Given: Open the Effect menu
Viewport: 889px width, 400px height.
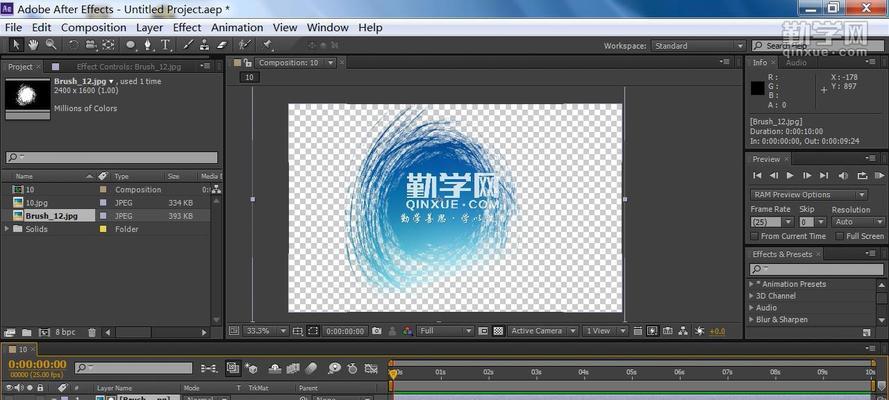Looking at the screenshot, I should click(187, 27).
